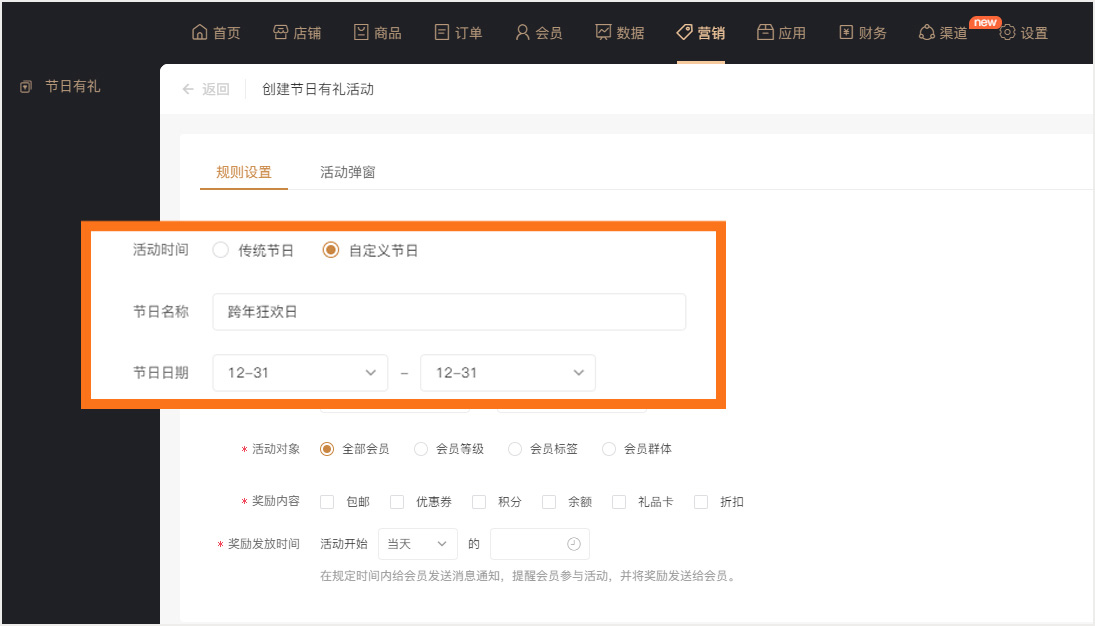The image size is (1095, 626).
Task: Switch to the 活动弹窗 tab
Action: (x=347, y=172)
